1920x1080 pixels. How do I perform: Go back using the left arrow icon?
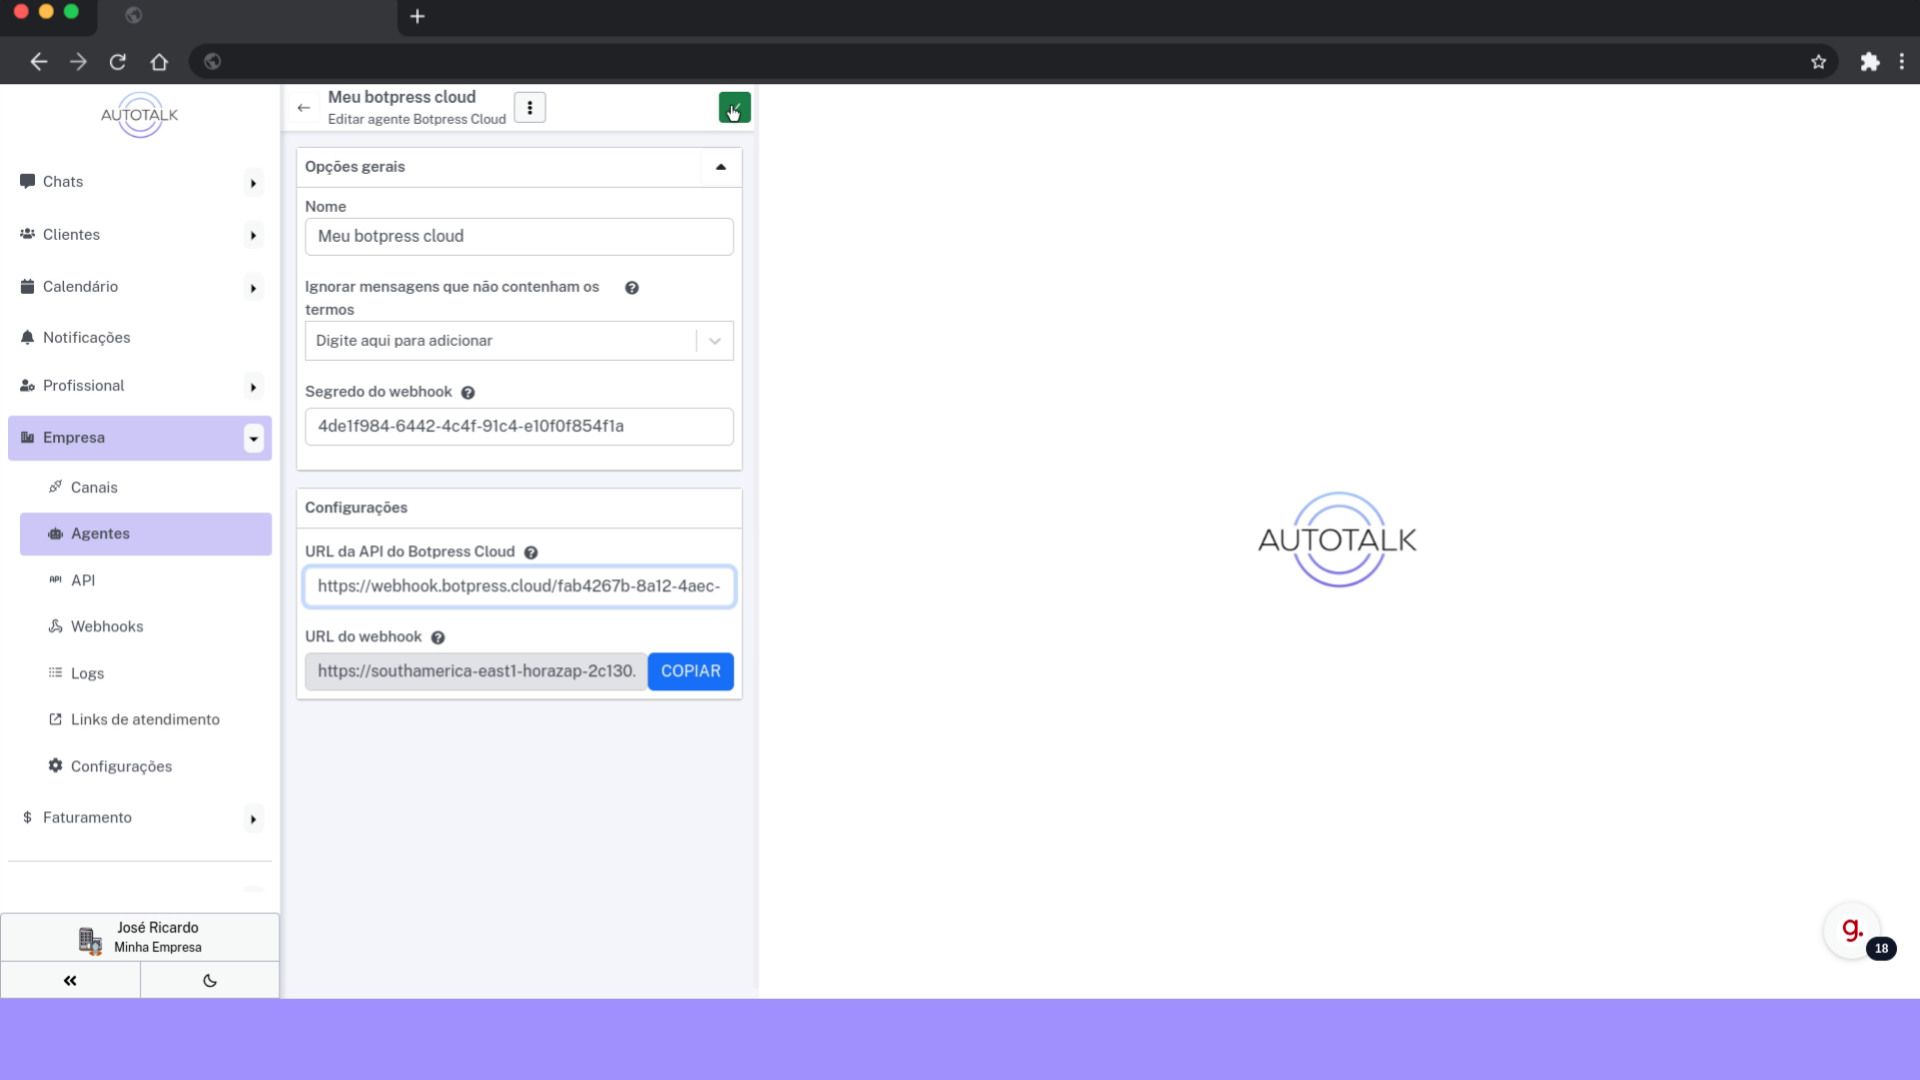304,108
